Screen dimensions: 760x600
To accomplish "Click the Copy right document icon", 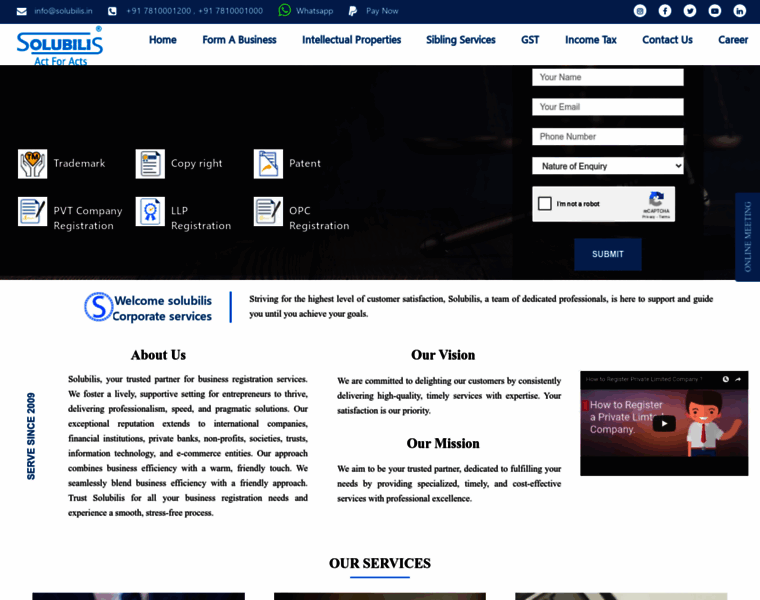I will 150,164.
